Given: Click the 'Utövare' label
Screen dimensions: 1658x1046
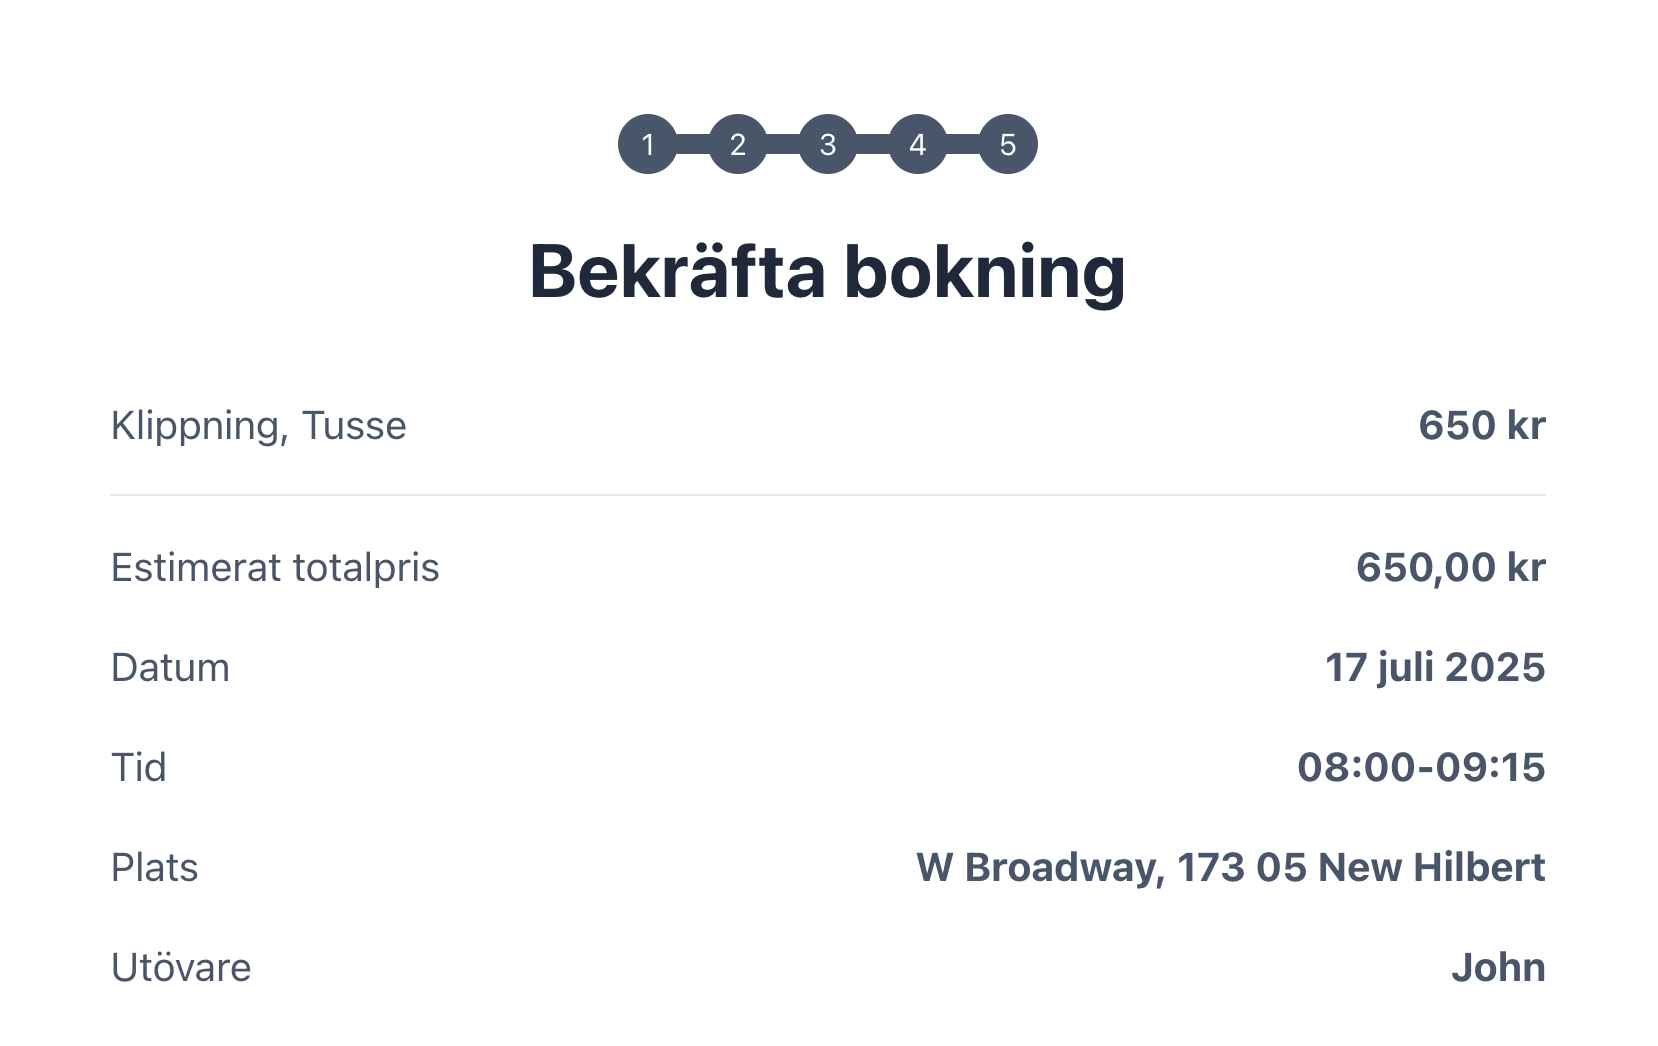Looking at the screenshot, I should tap(180, 968).
